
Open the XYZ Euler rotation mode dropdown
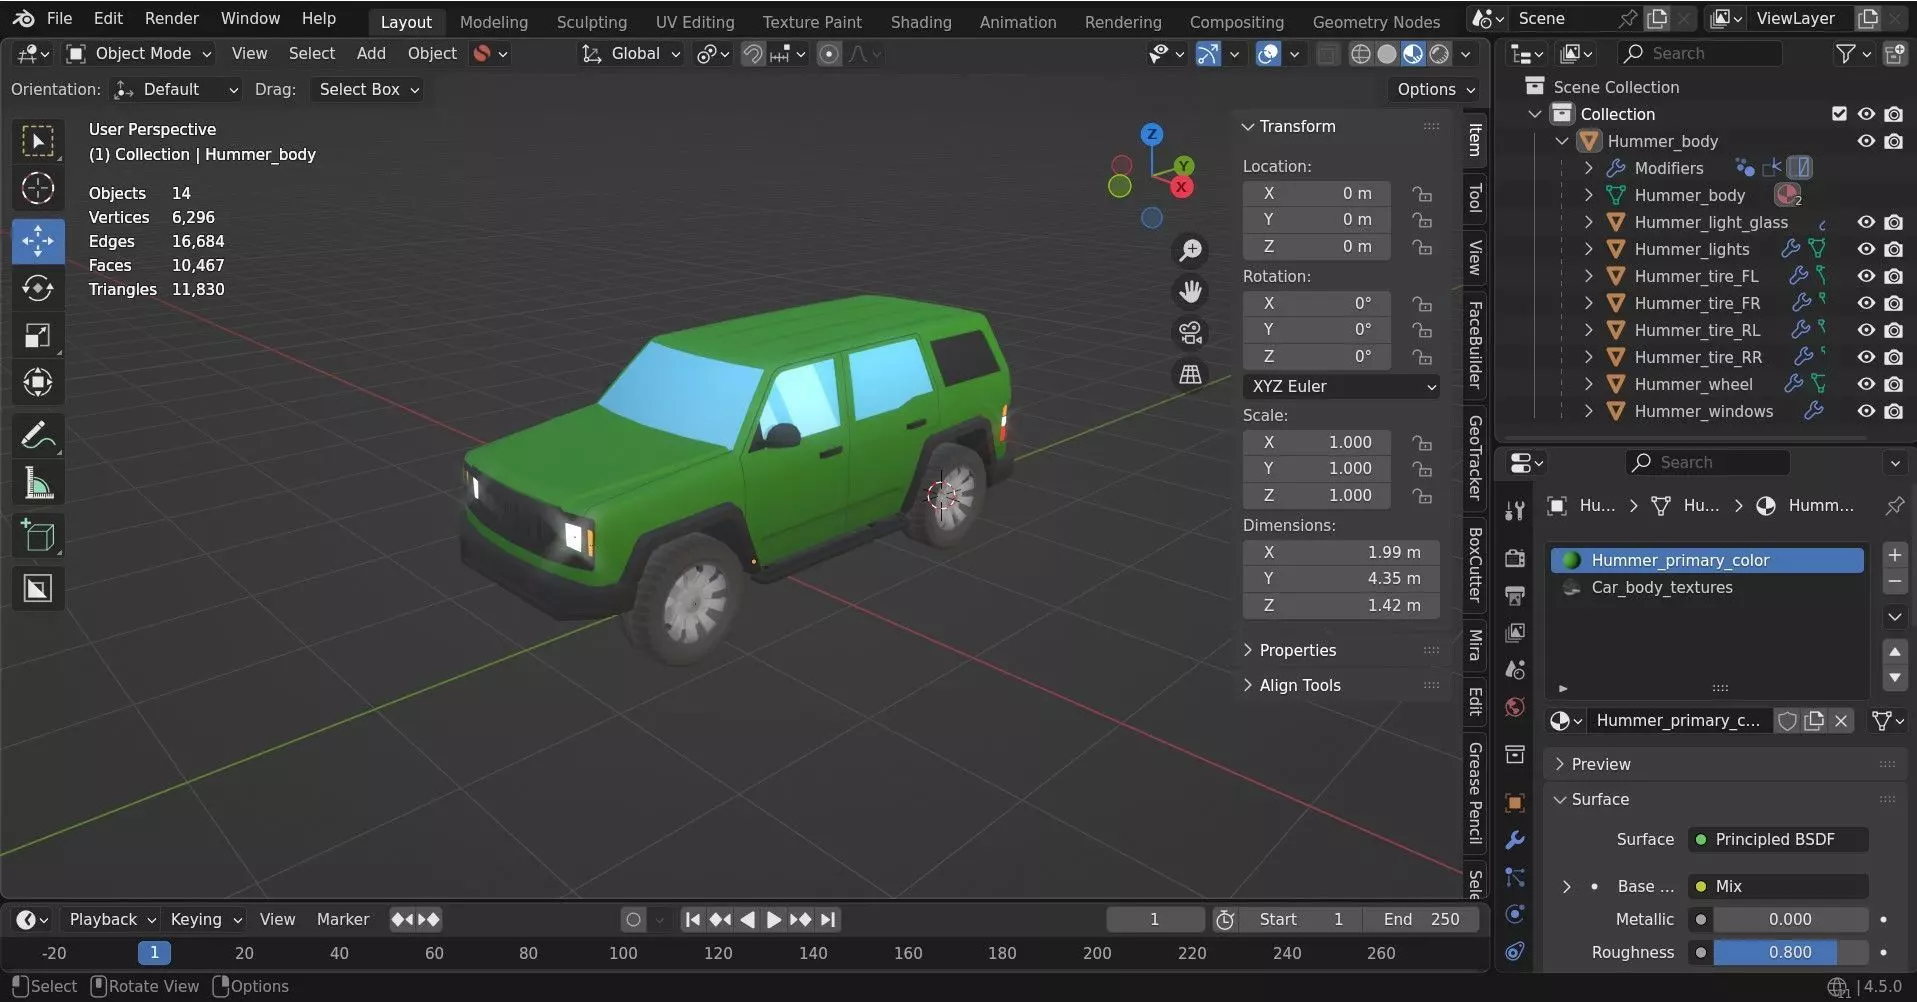tap(1341, 386)
